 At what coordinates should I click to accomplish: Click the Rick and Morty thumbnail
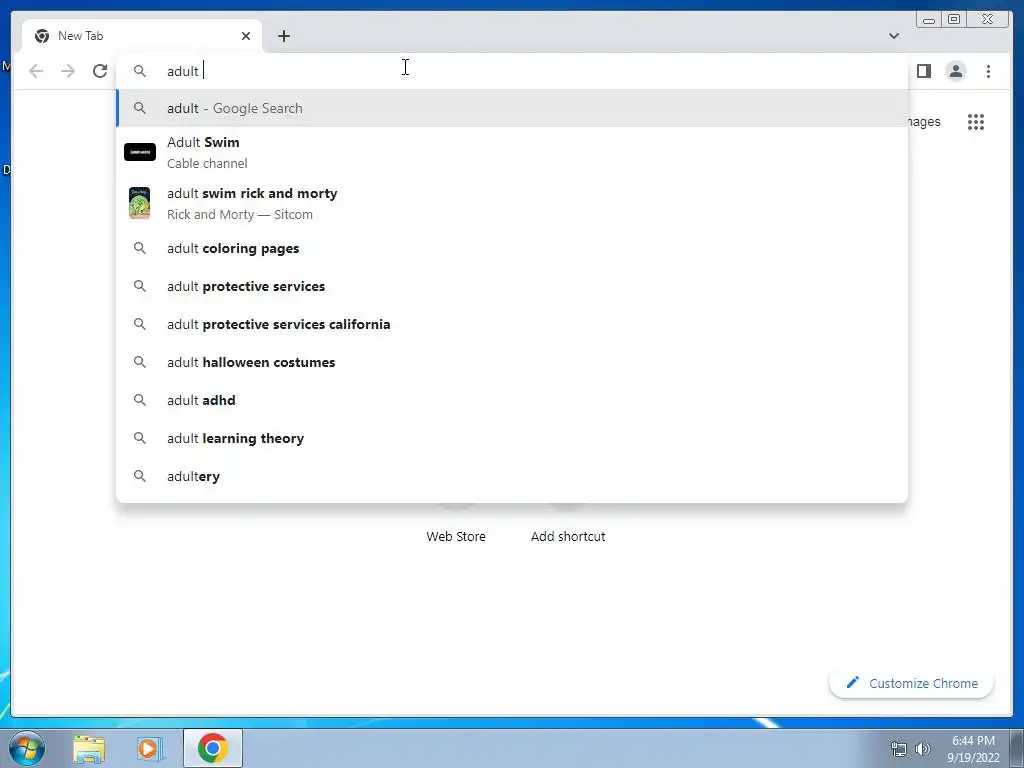[140, 202]
